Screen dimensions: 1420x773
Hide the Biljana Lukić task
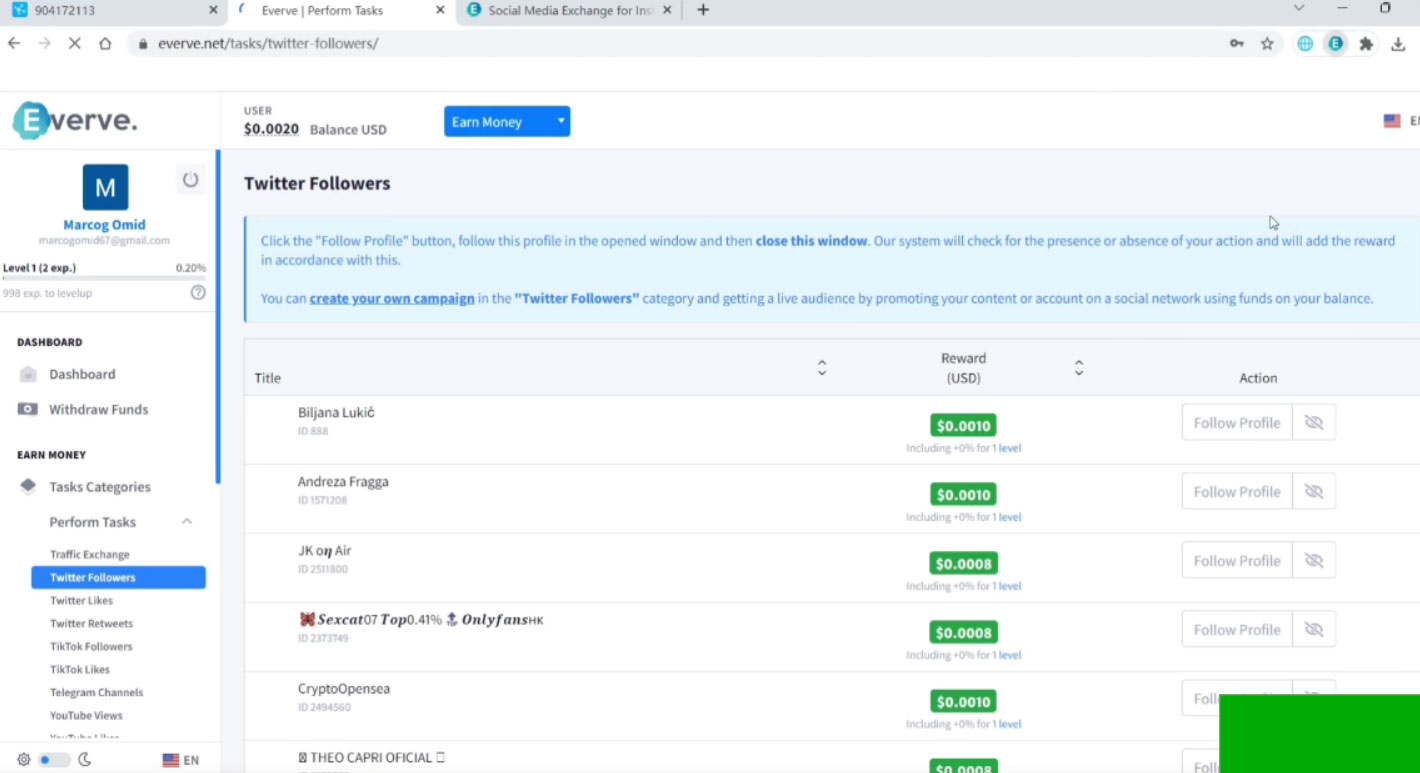tap(1314, 423)
